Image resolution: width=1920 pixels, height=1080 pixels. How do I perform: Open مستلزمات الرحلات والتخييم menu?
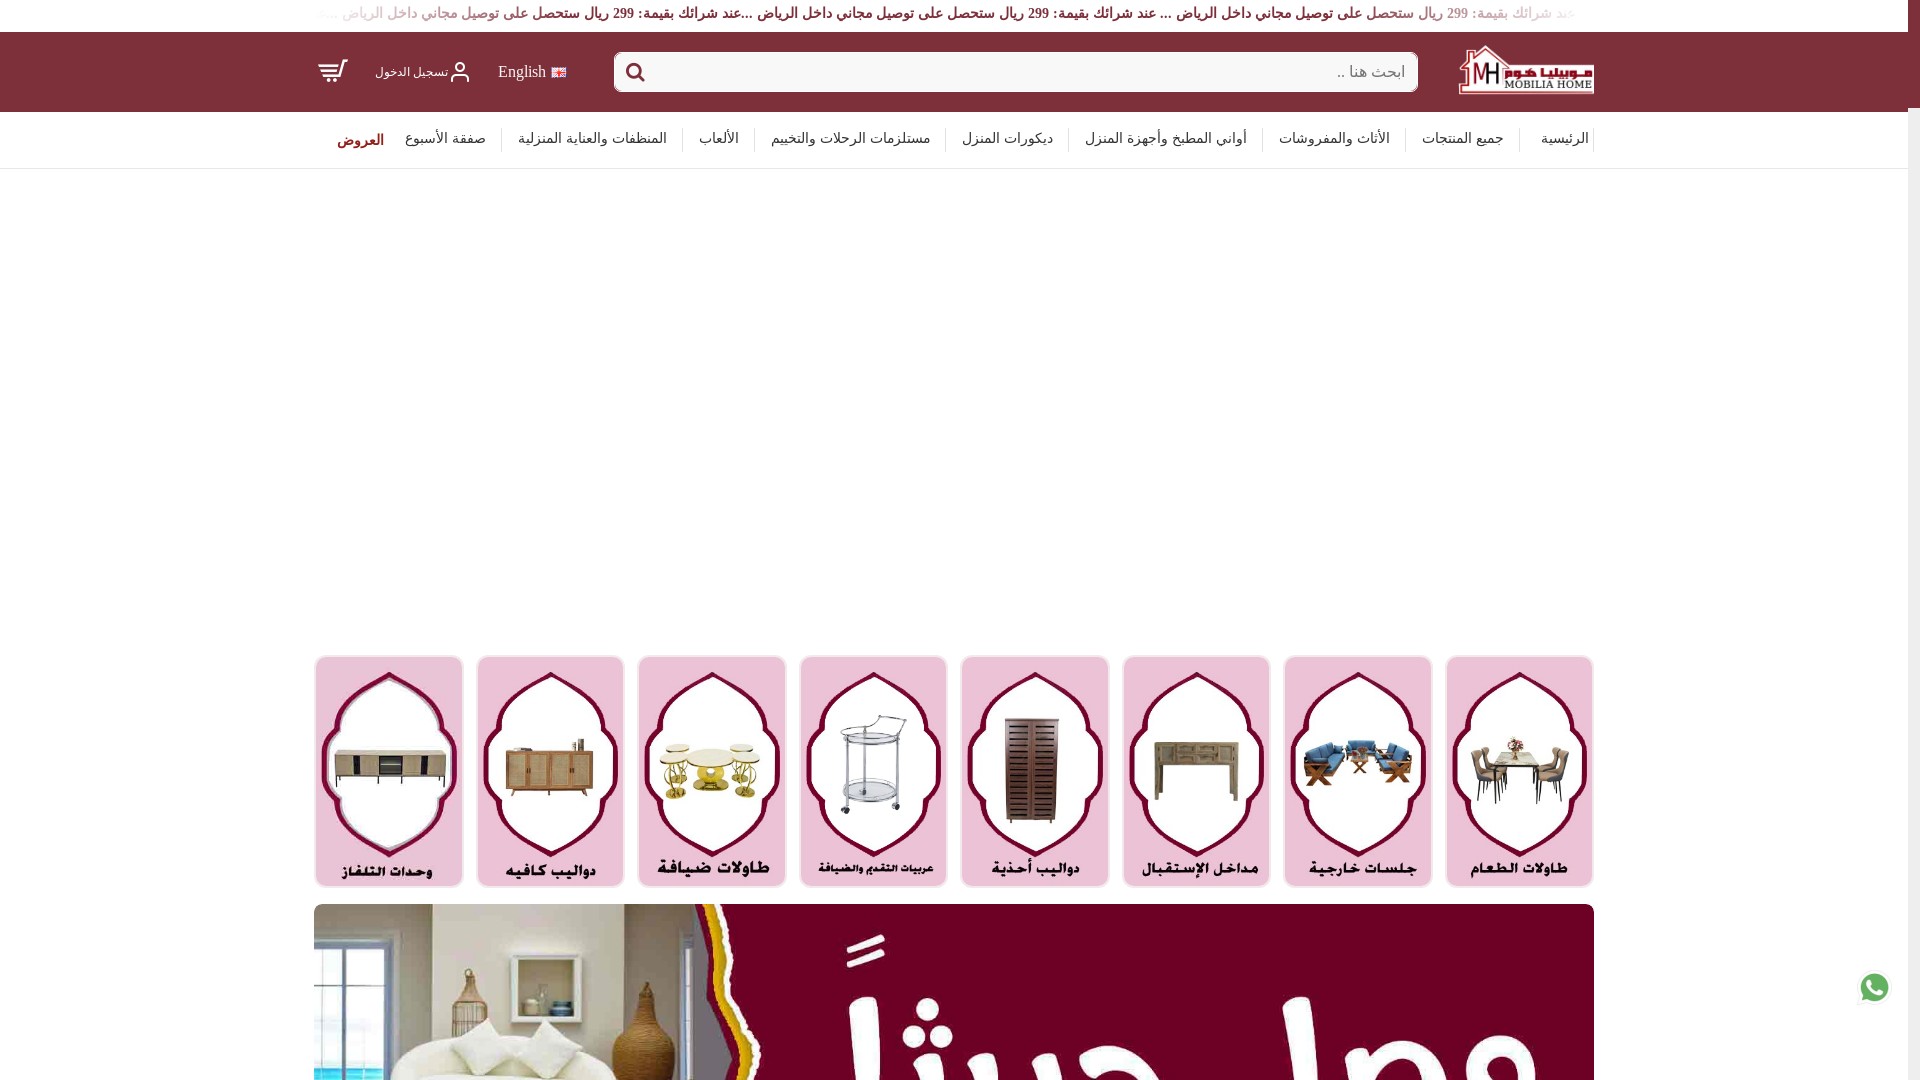(850, 139)
